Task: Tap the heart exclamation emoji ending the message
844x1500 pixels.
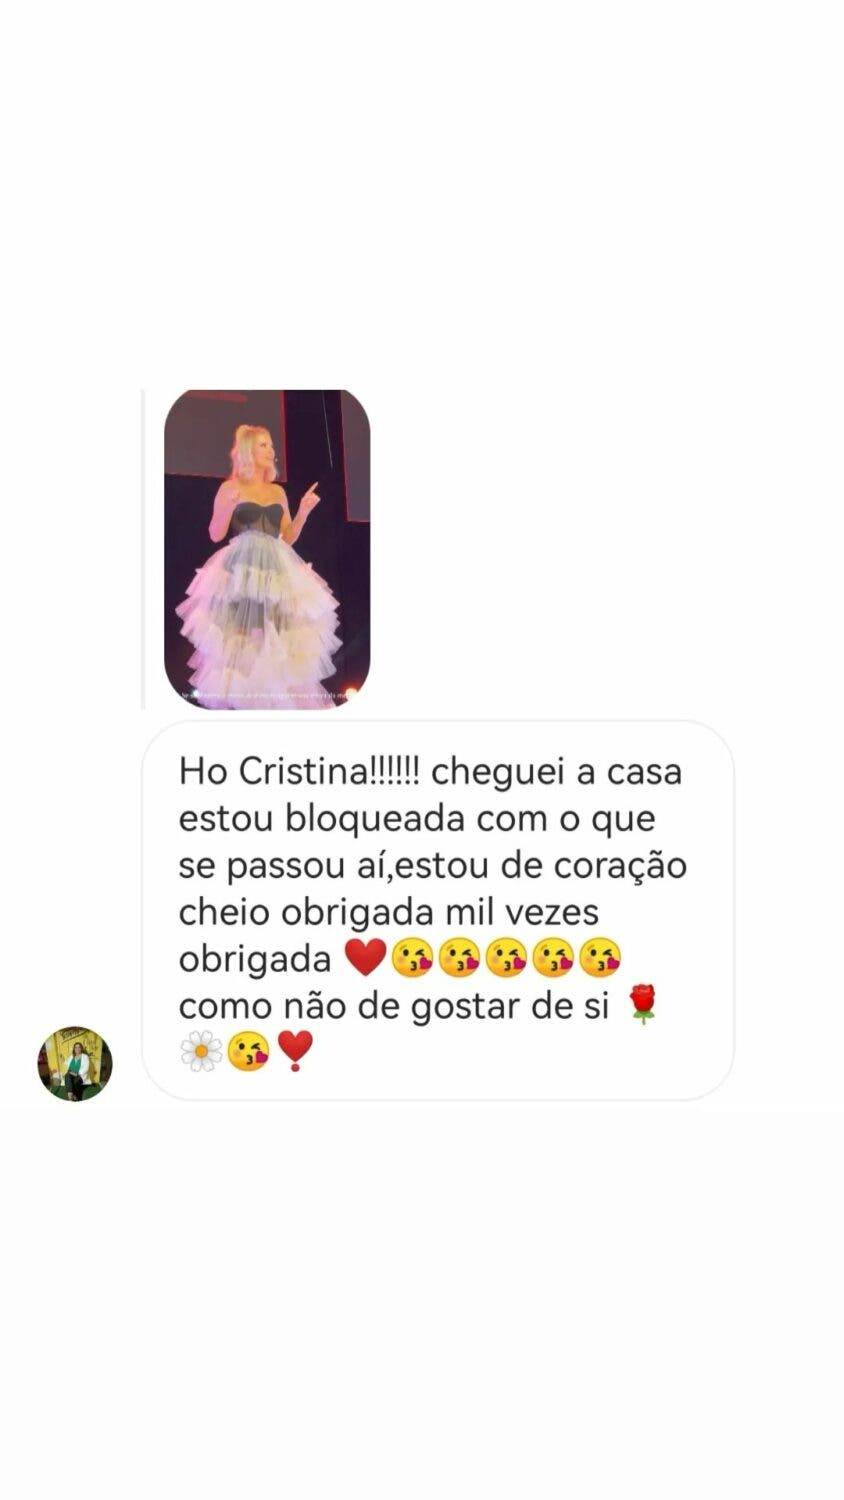Action: [x=295, y=1051]
